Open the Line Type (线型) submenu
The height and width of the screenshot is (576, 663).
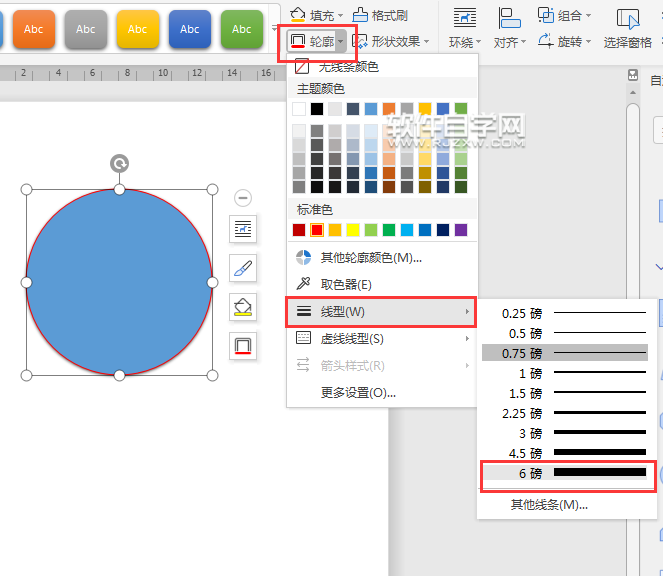[381, 312]
